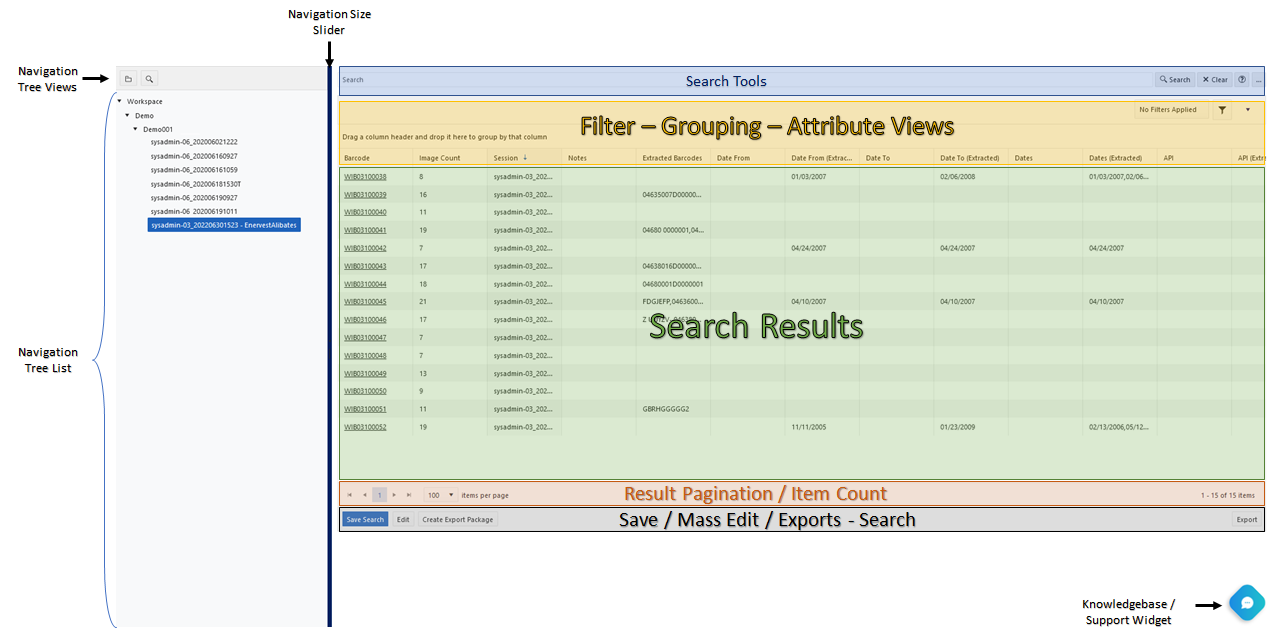Open barcode link WIB03100045

click(365, 302)
